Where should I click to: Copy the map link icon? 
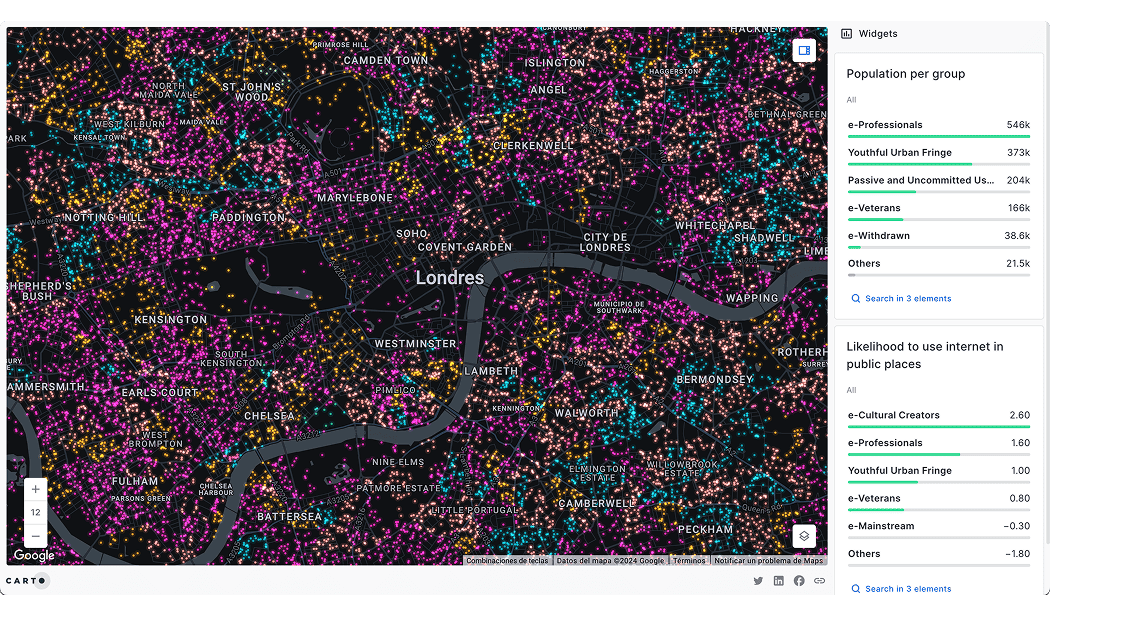click(x=820, y=581)
